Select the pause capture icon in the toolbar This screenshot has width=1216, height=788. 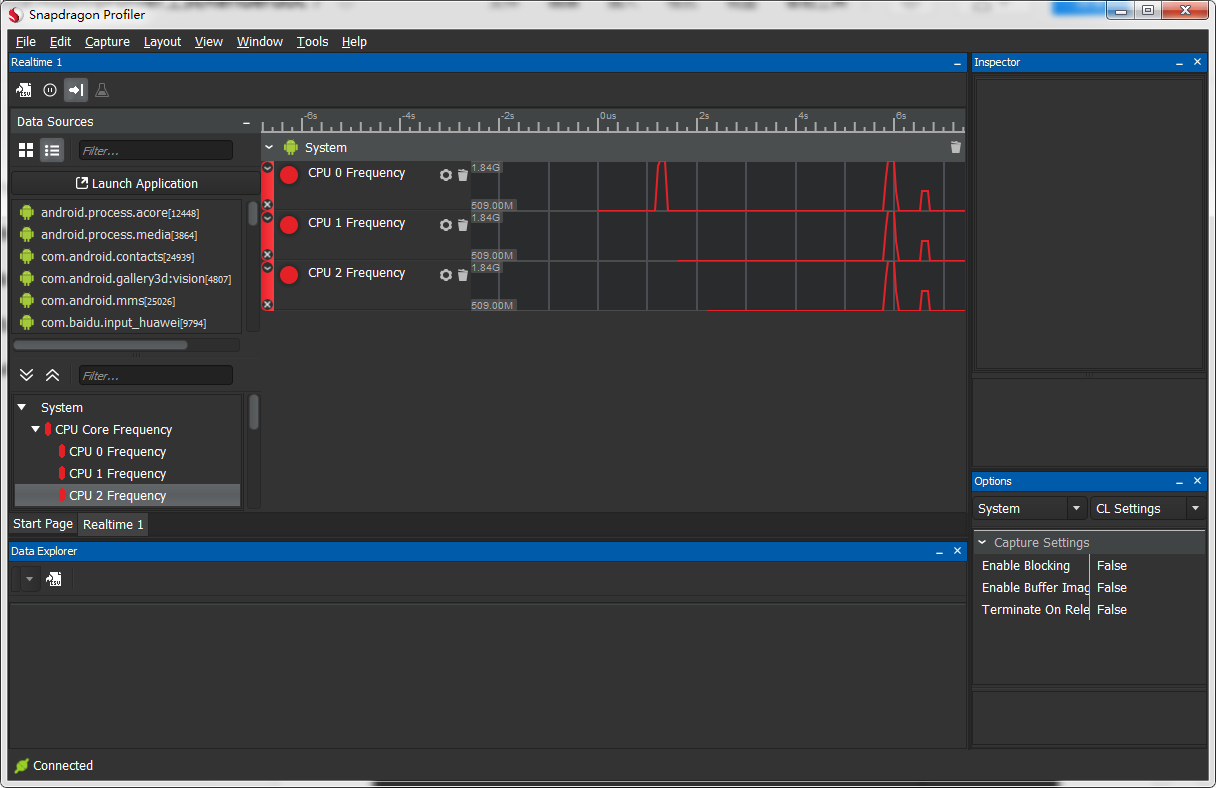(49, 90)
